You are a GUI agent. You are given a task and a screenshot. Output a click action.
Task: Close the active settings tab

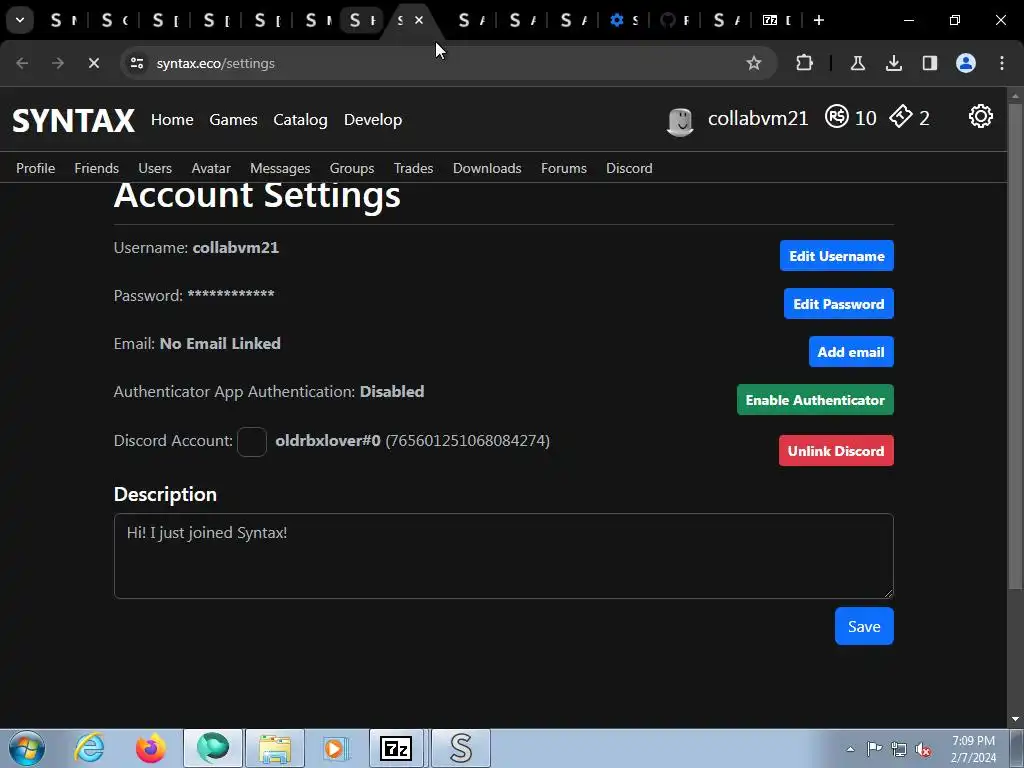pyautogui.click(x=419, y=20)
